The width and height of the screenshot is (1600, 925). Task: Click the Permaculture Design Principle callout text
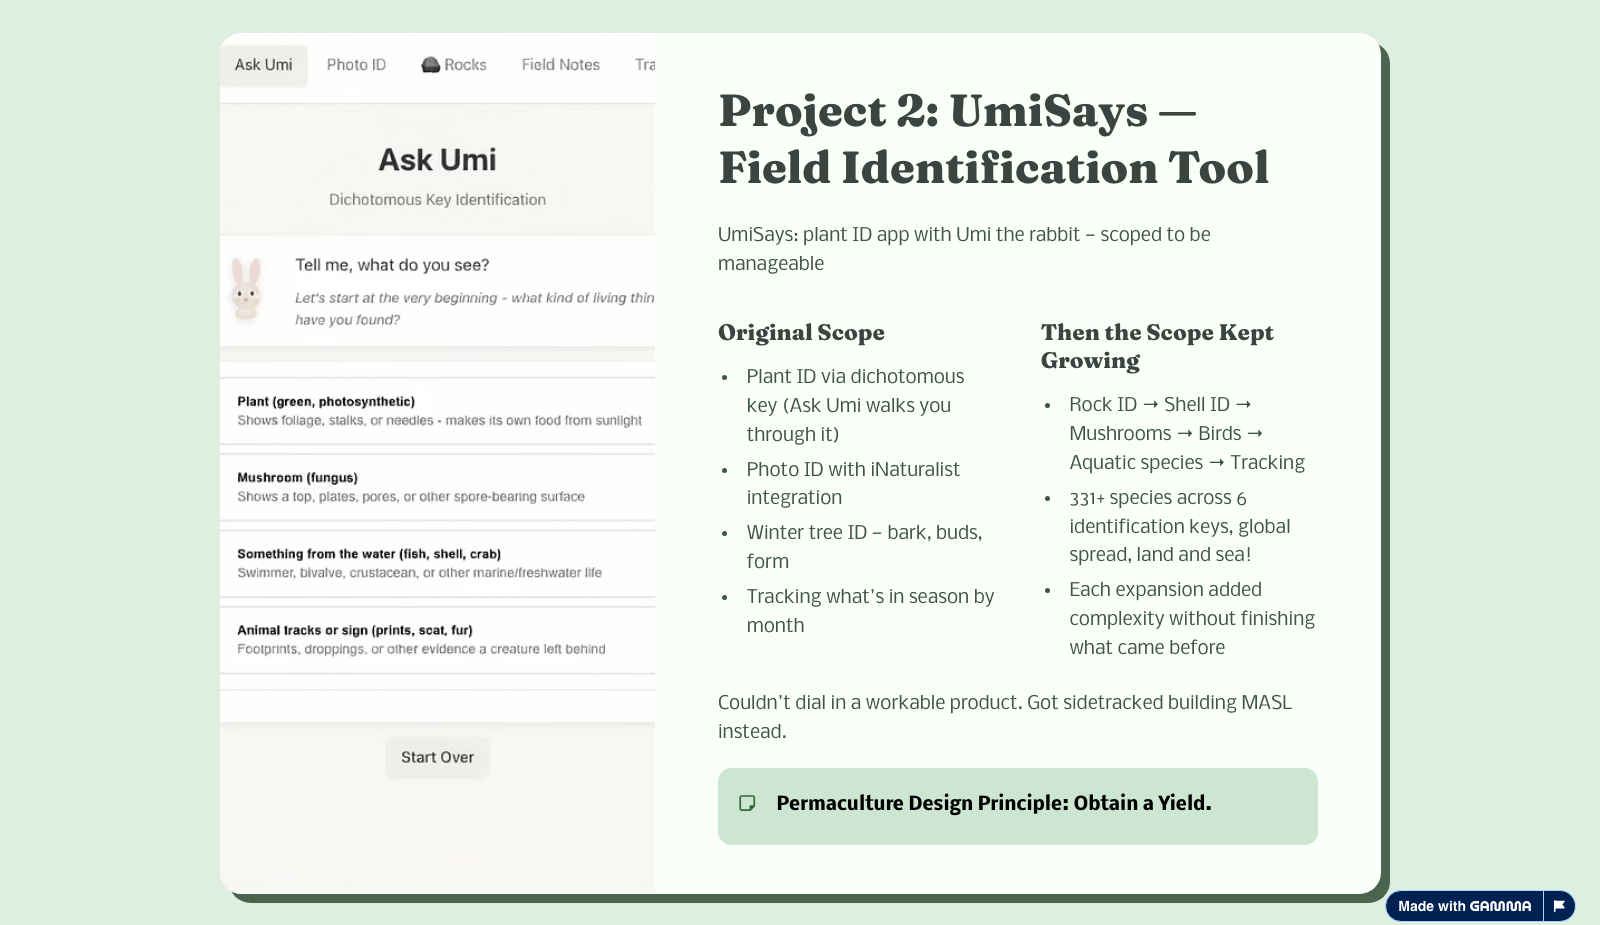(993, 803)
